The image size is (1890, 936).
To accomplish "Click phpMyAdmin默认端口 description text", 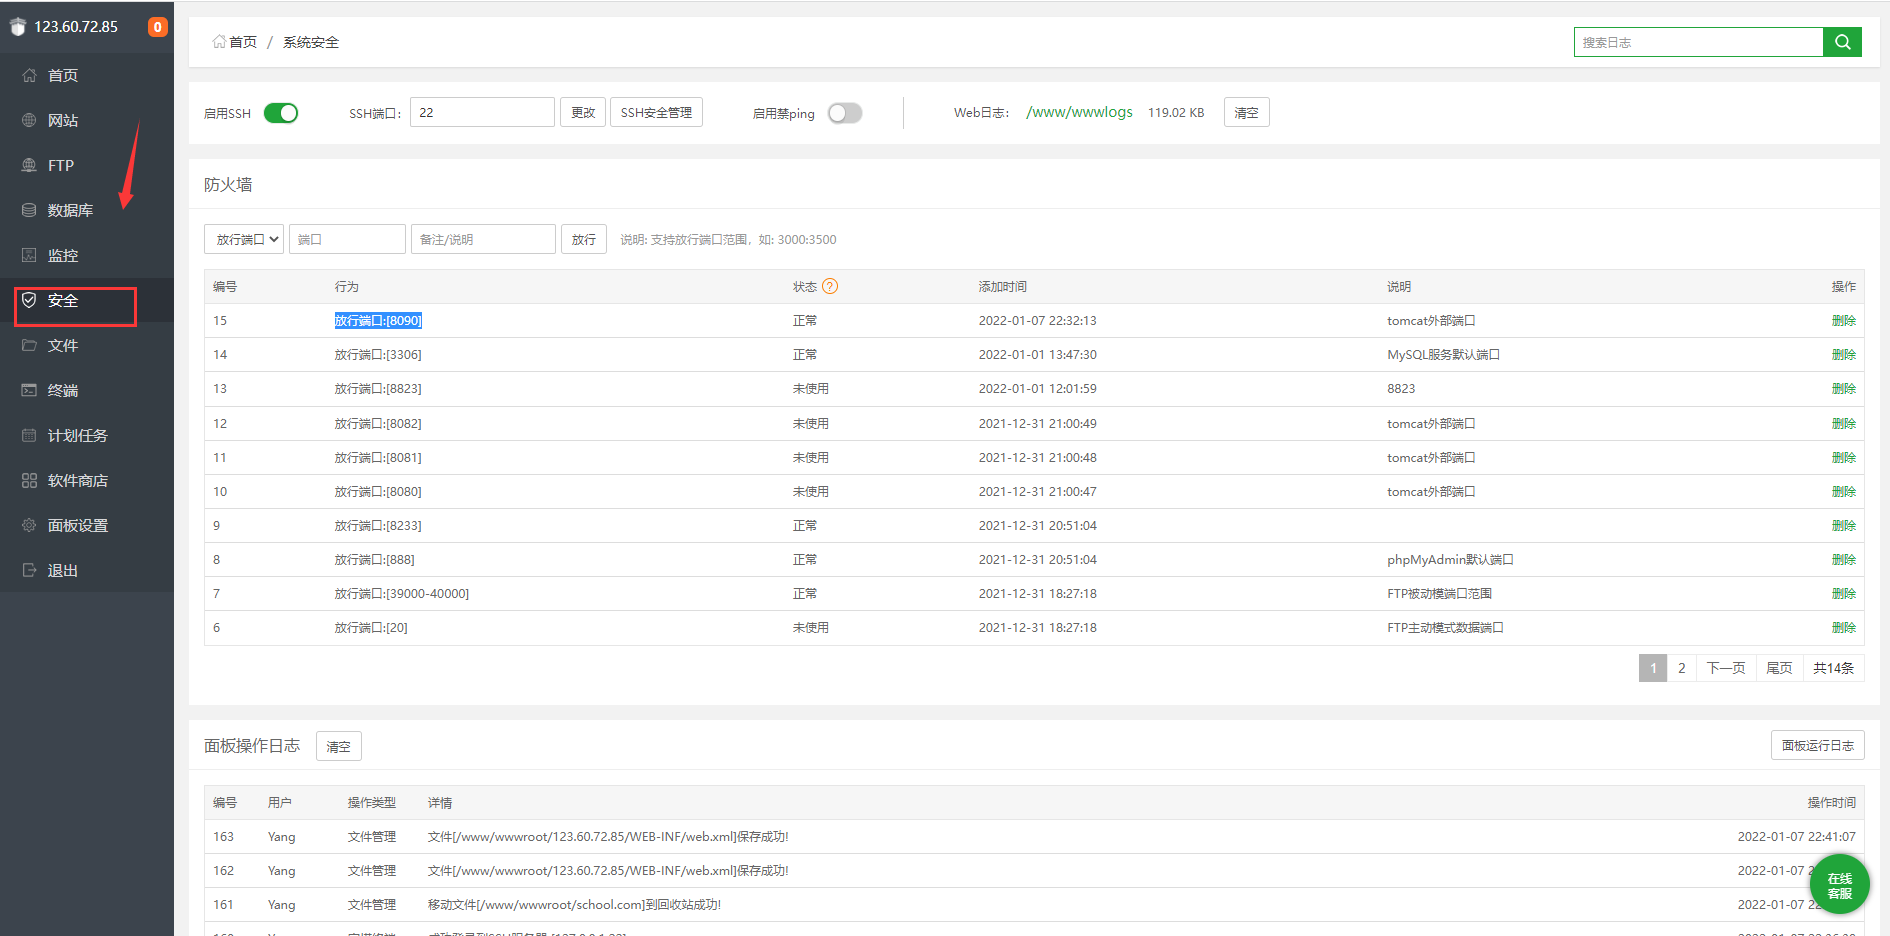I will pos(1450,560).
